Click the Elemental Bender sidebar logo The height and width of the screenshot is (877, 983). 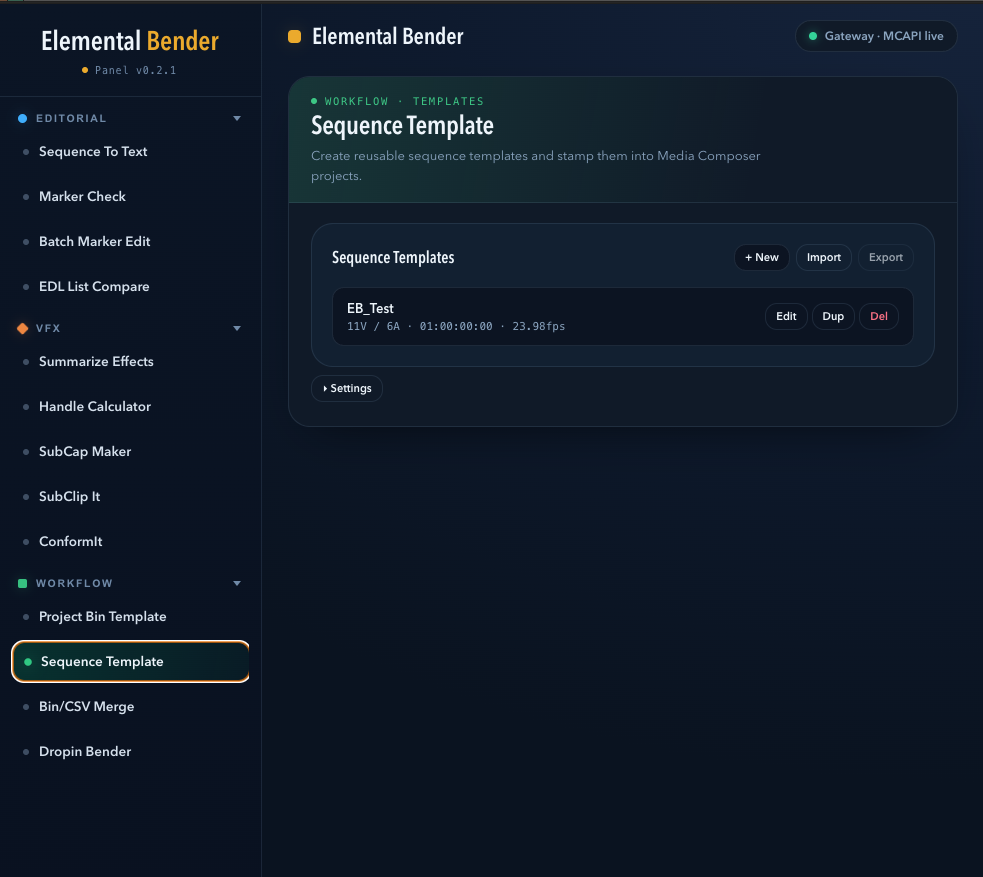[x=130, y=41]
